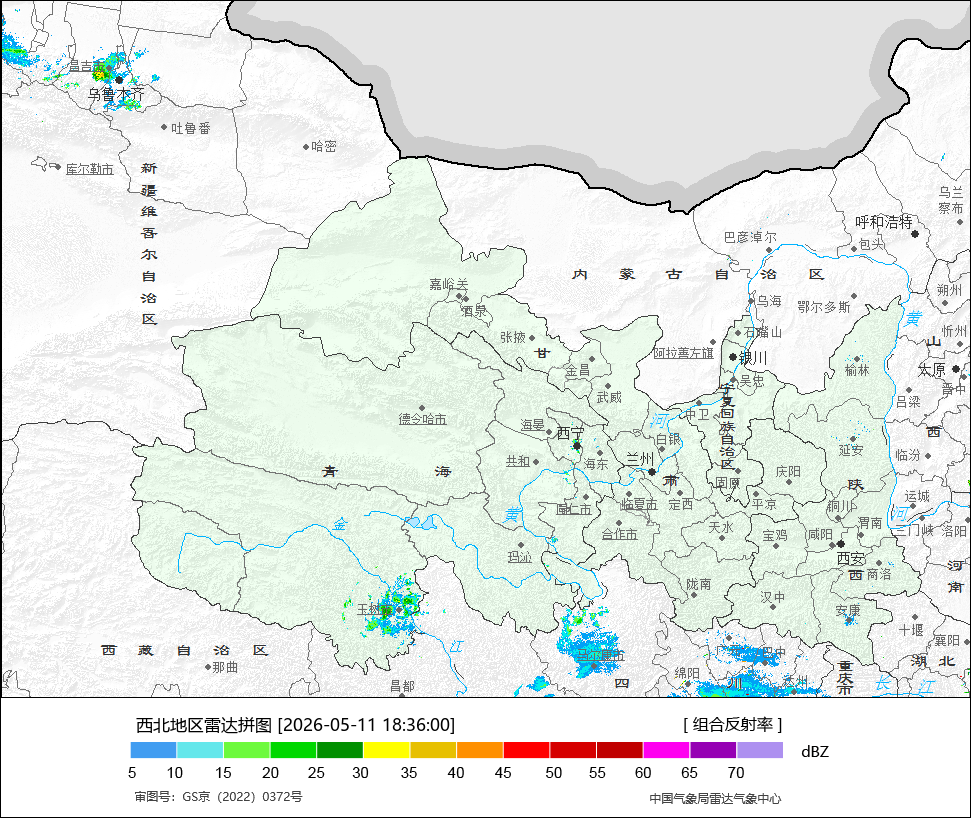Click the blue 5 dBZ legend swatch
971x818 pixels.
click(154, 751)
